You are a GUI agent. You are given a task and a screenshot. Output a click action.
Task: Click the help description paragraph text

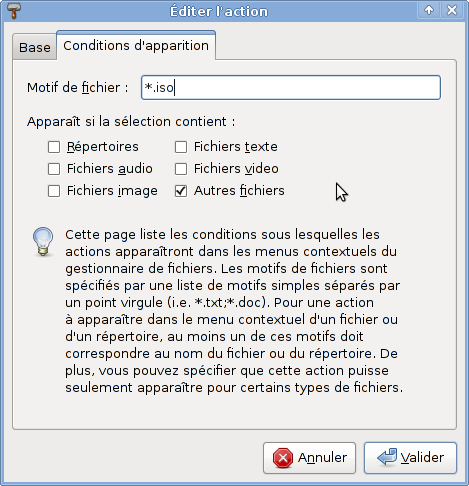(x=233, y=311)
